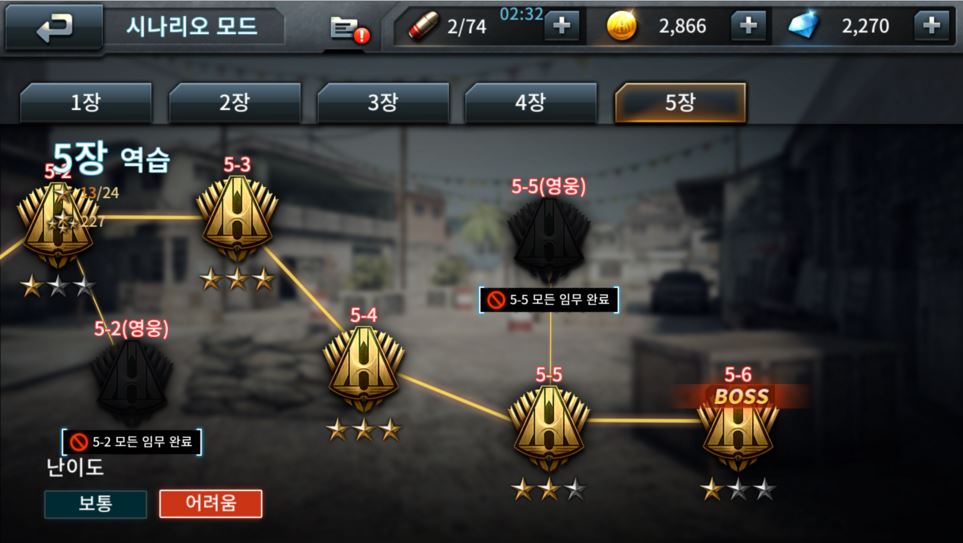
Task: Switch to the 4장 chapter tab
Action: point(531,103)
